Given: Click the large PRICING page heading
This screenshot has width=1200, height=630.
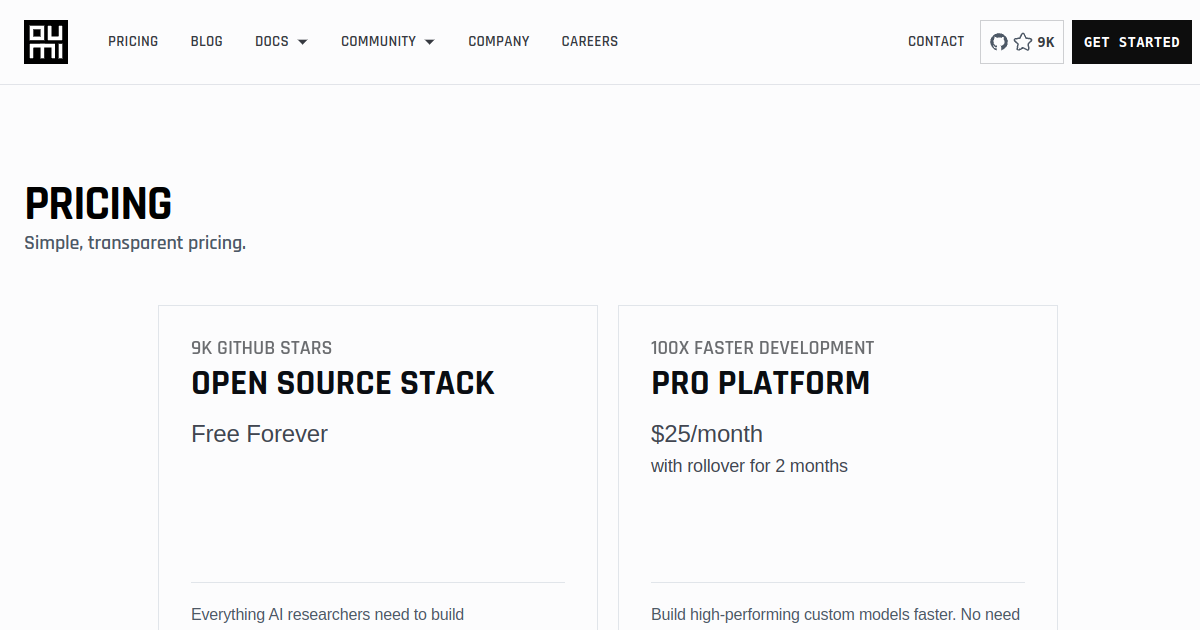Looking at the screenshot, I should (98, 204).
